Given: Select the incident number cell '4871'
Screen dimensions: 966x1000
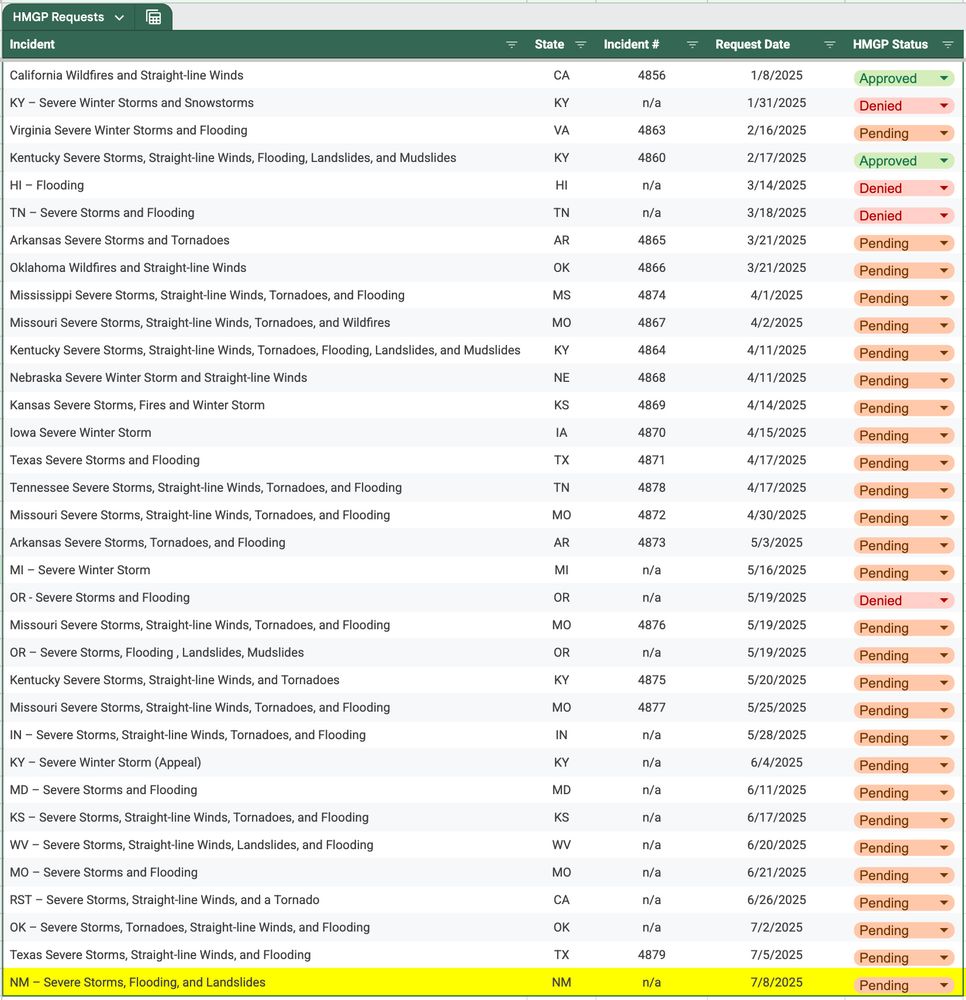Looking at the screenshot, I should 651,460.
